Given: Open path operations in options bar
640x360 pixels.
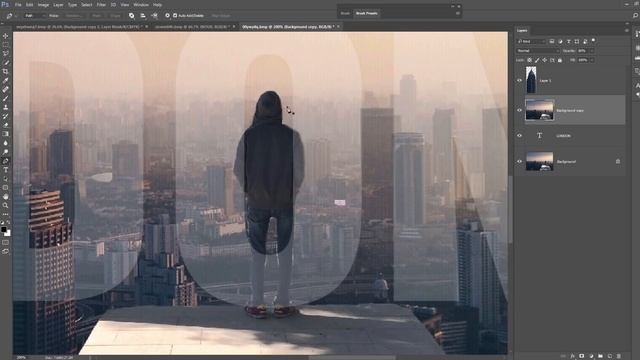Looking at the screenshot, I should coord(131,16).
